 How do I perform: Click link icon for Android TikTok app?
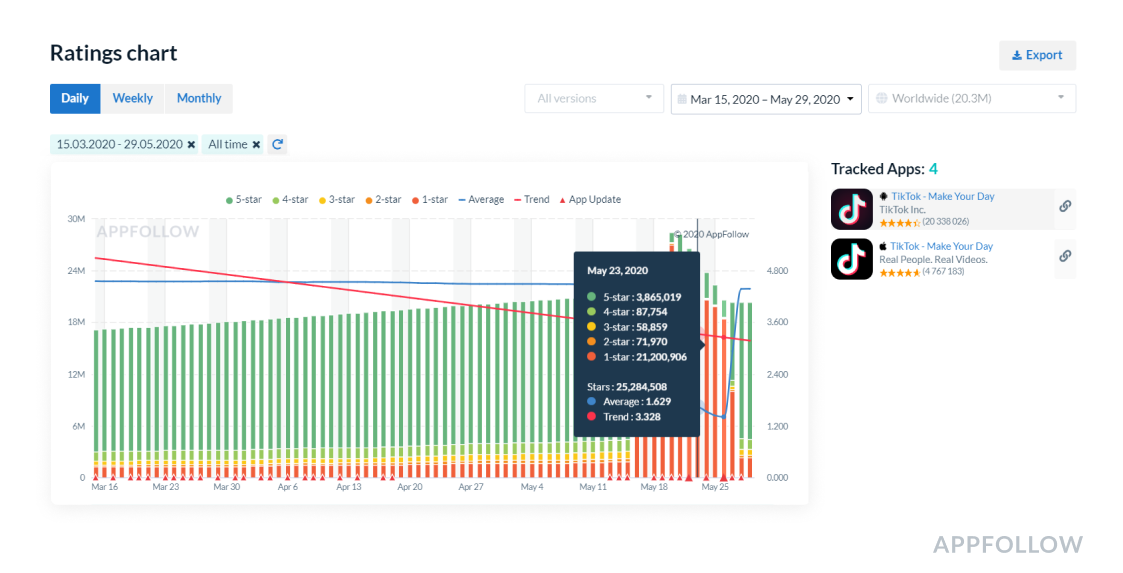(1065, 206)
